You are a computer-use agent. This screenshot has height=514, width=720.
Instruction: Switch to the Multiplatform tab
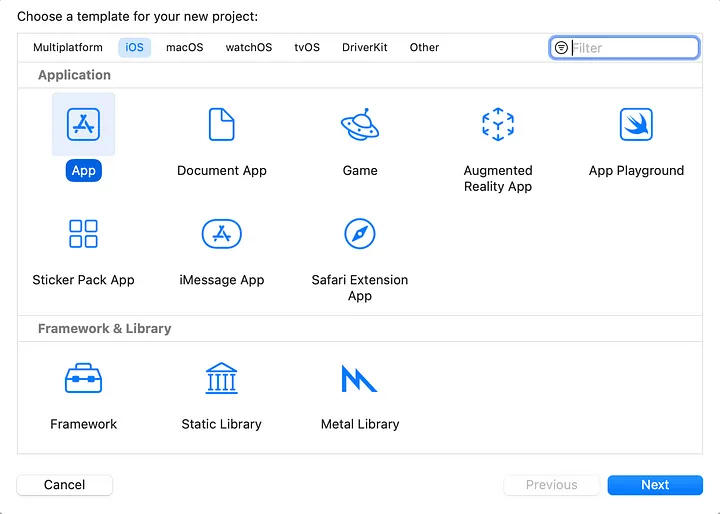(68, 47)
